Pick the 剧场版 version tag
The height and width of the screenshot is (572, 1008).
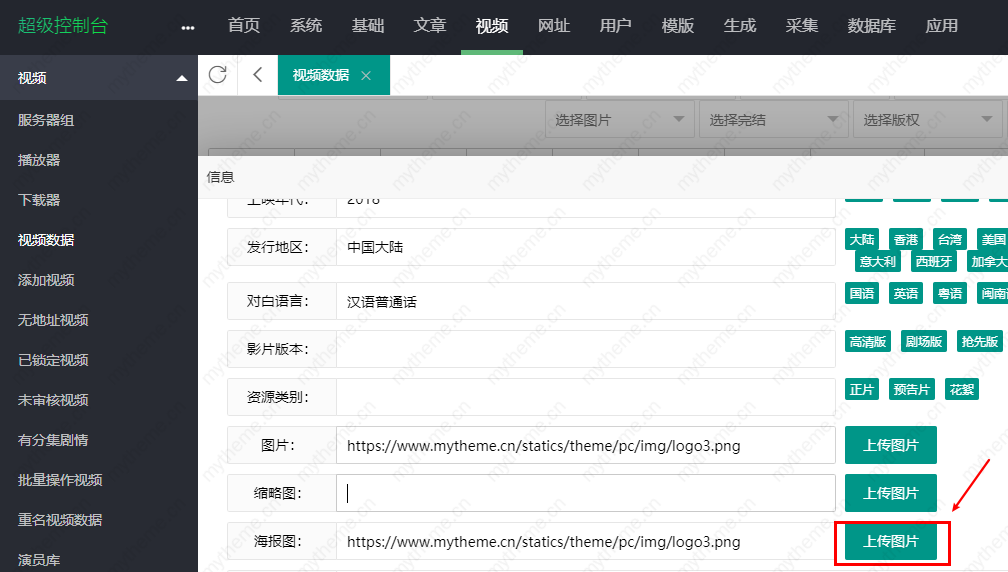click(923, 342)
